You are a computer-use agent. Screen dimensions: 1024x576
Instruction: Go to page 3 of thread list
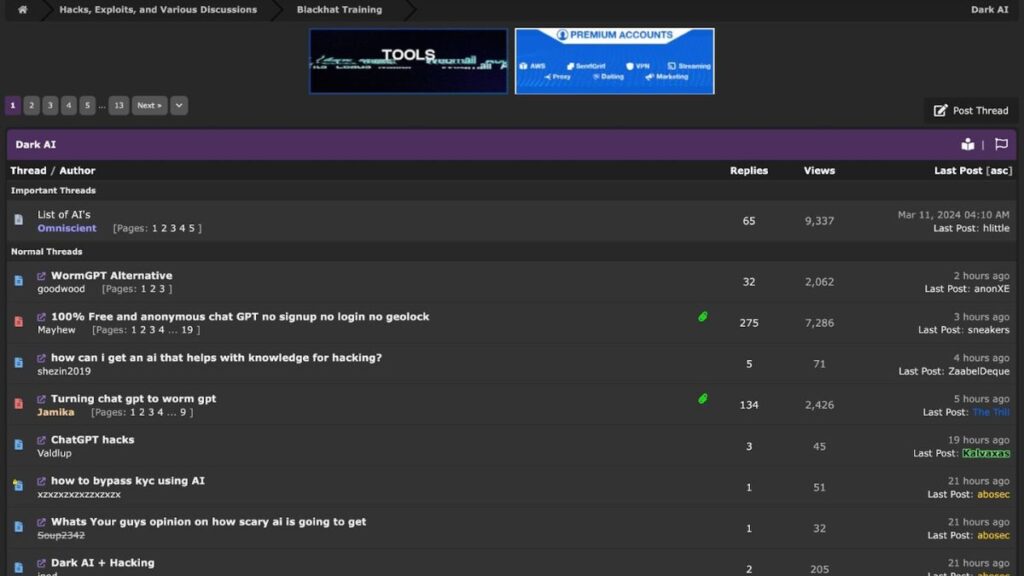[50, 105]
